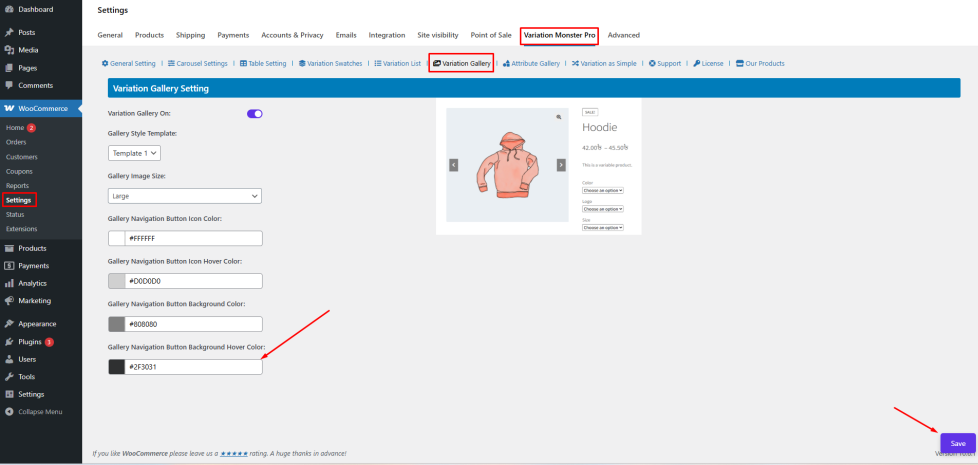This screenshot has height=465, width=978.
Task: Open the Gallery Style Template dropdown
Action: [134, 153]
